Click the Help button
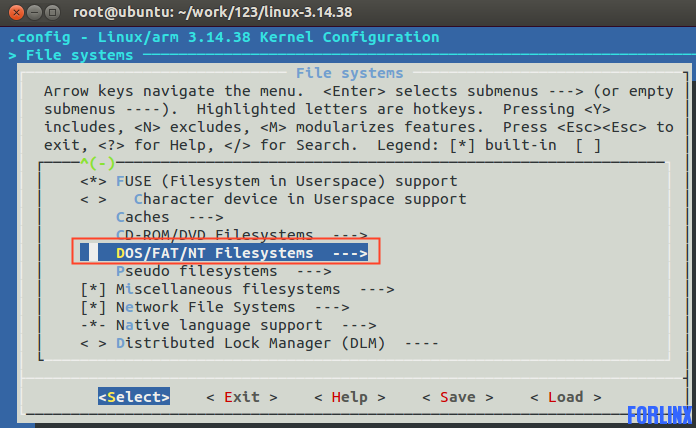 coord(350,397)
